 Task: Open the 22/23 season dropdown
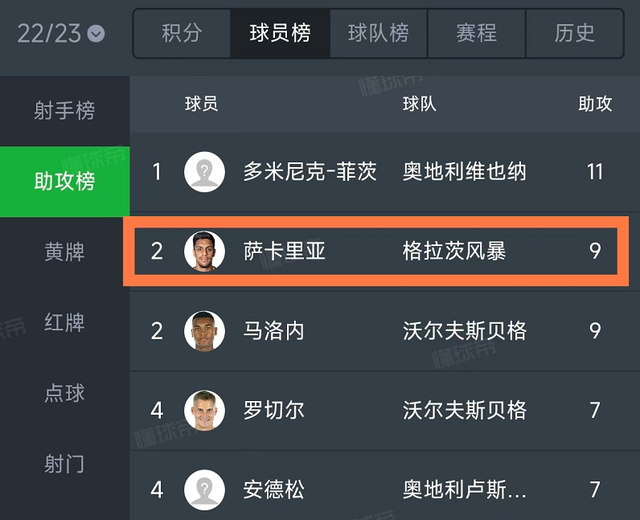(x=61, y=33)
